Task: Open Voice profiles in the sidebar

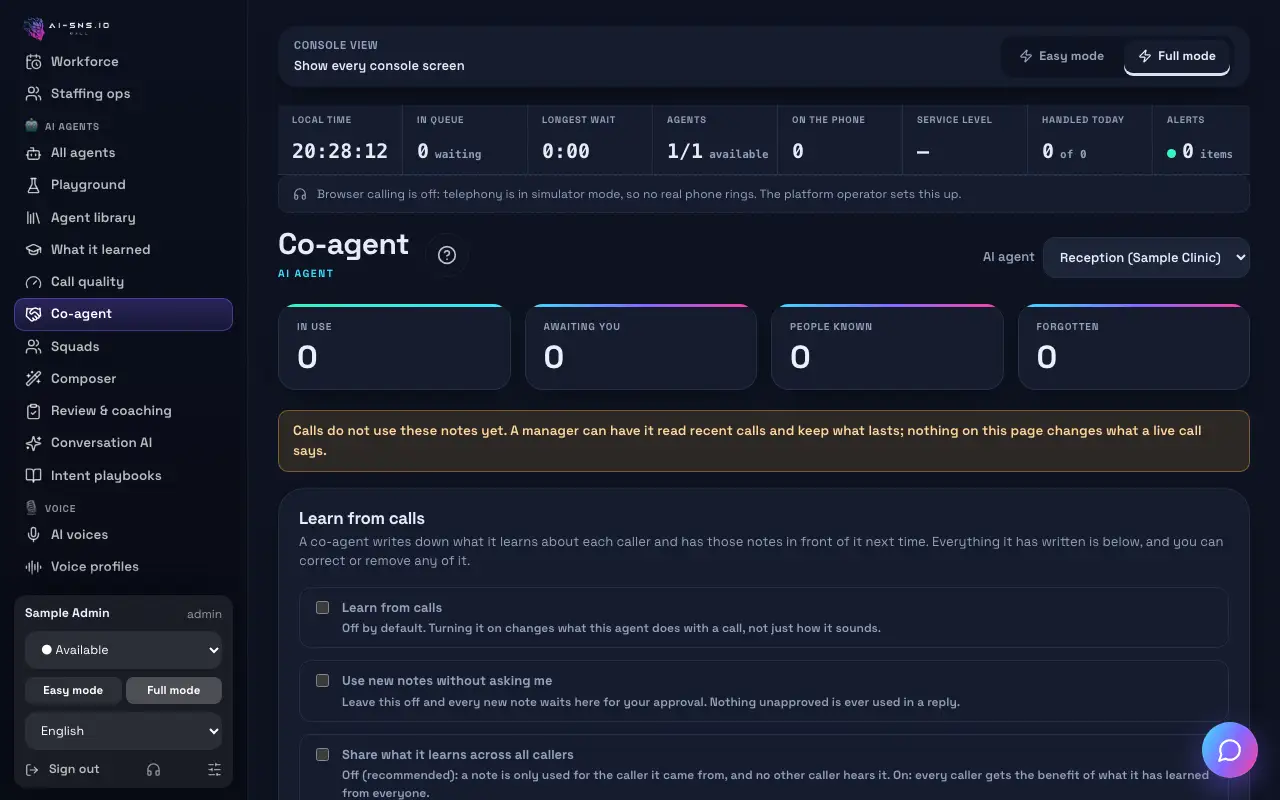Action: pos(123,567)
